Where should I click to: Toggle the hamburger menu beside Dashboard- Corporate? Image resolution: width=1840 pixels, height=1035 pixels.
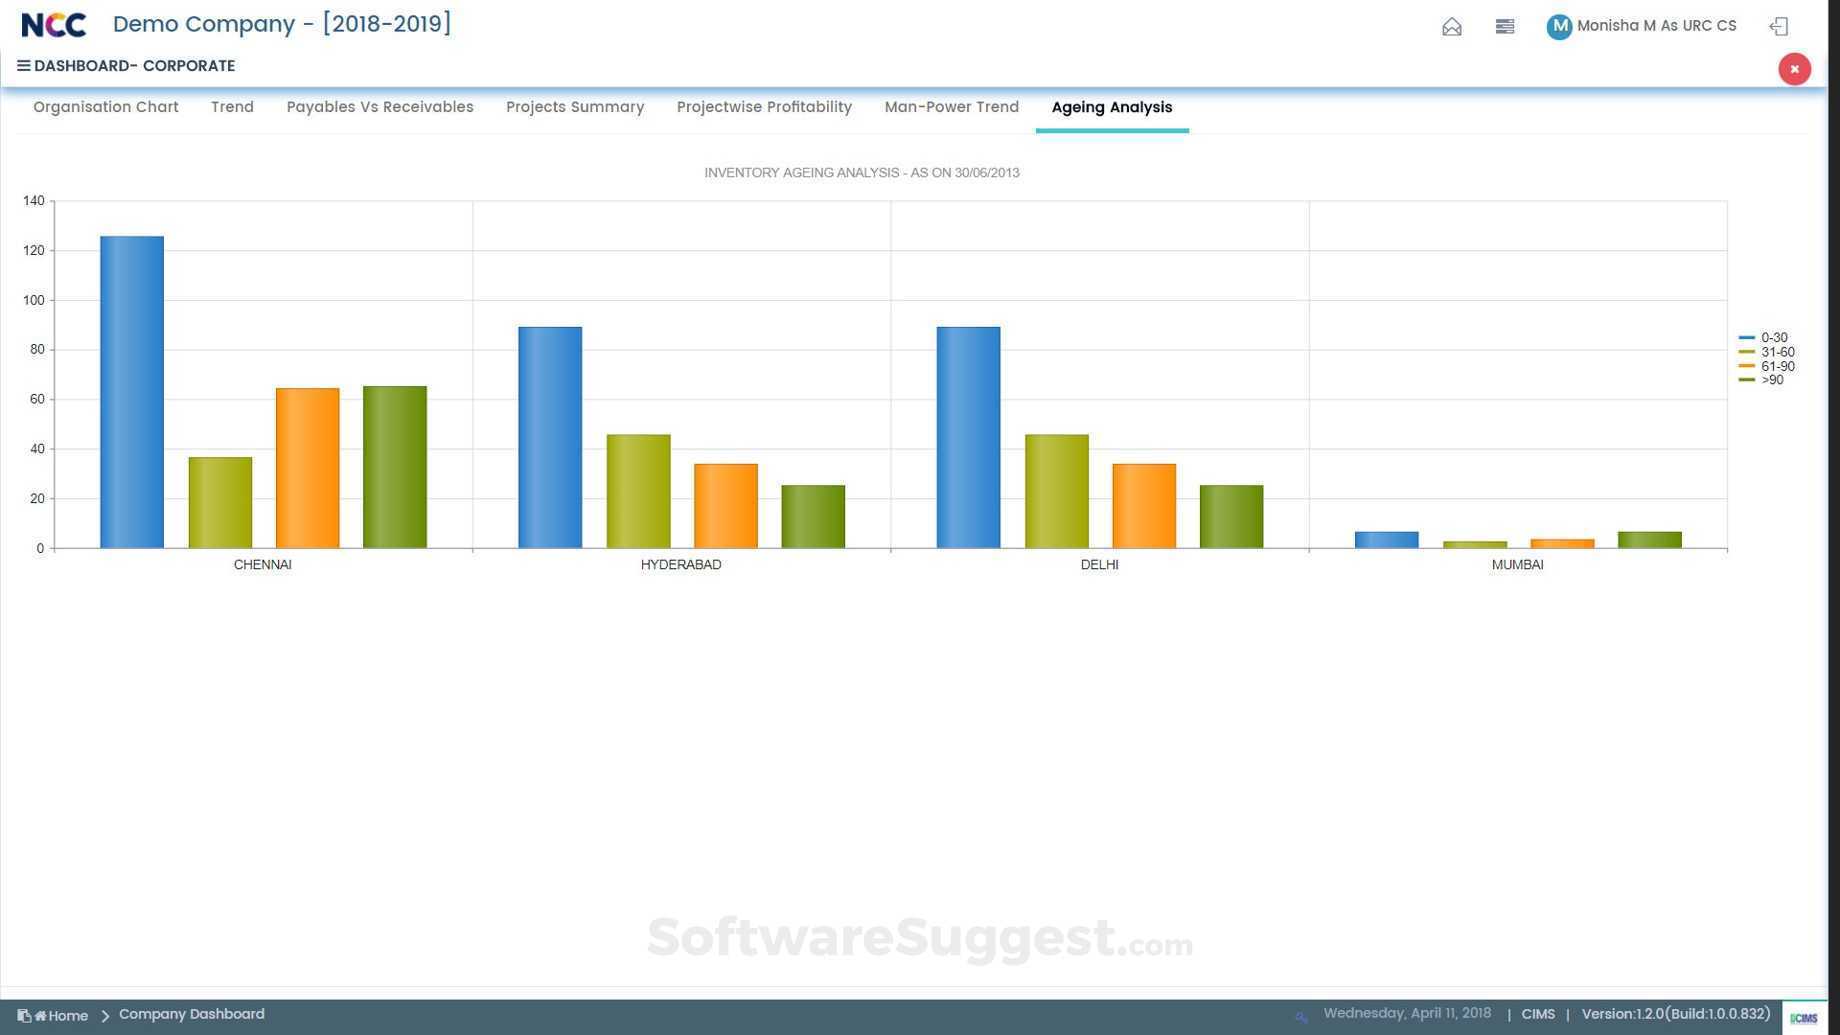(23, 66)
